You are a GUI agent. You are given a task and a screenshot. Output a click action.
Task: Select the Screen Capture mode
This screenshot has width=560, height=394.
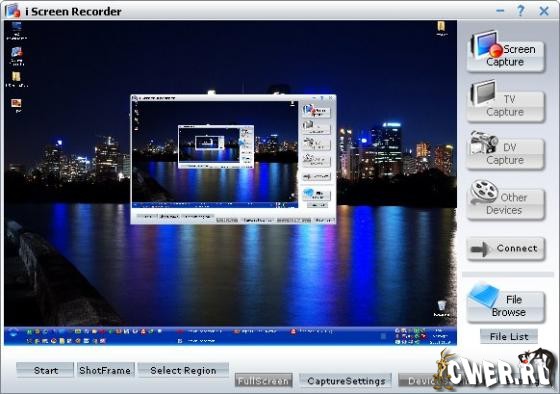505,53
